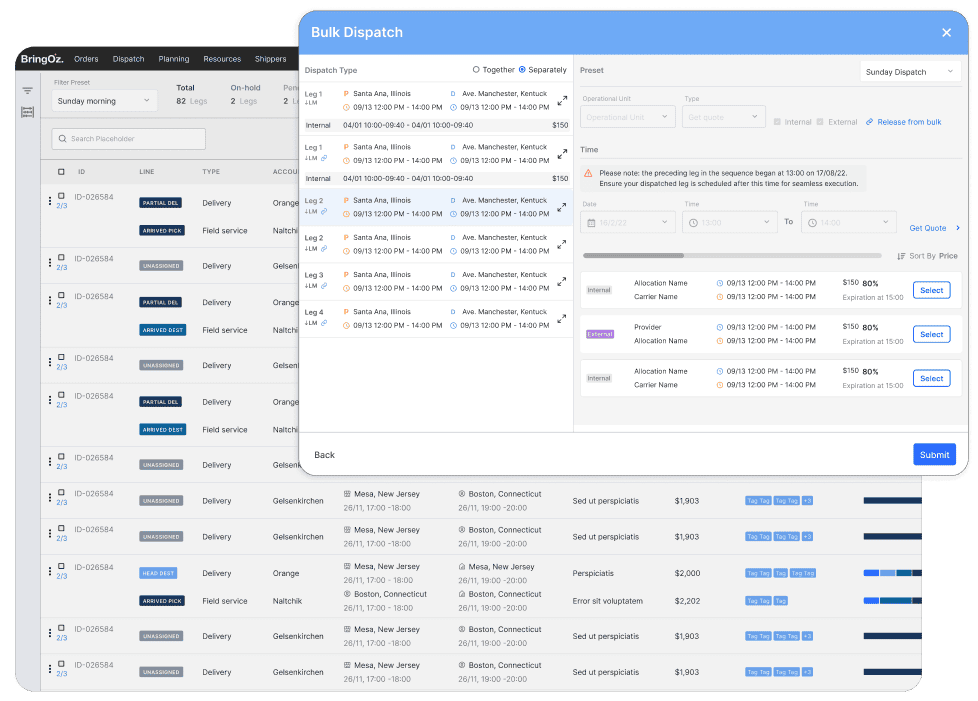
Task: Click the chain link icon in highlighted Leg 2
Action: click(324, 211)
